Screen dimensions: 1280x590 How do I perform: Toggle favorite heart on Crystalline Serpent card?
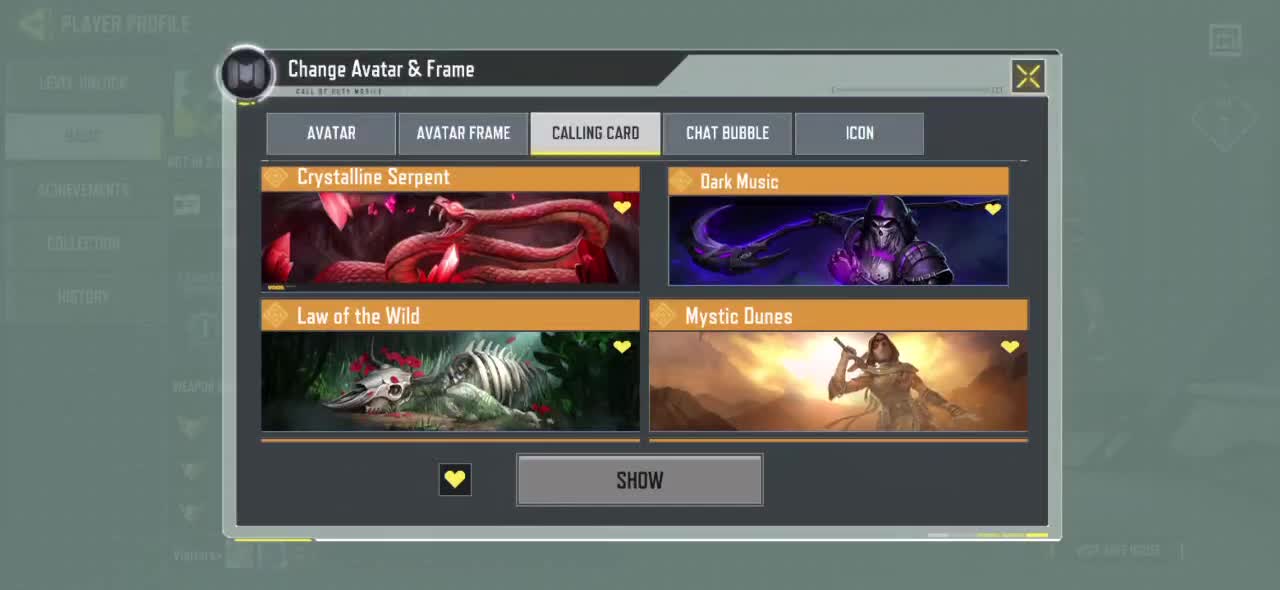(622, 208)
